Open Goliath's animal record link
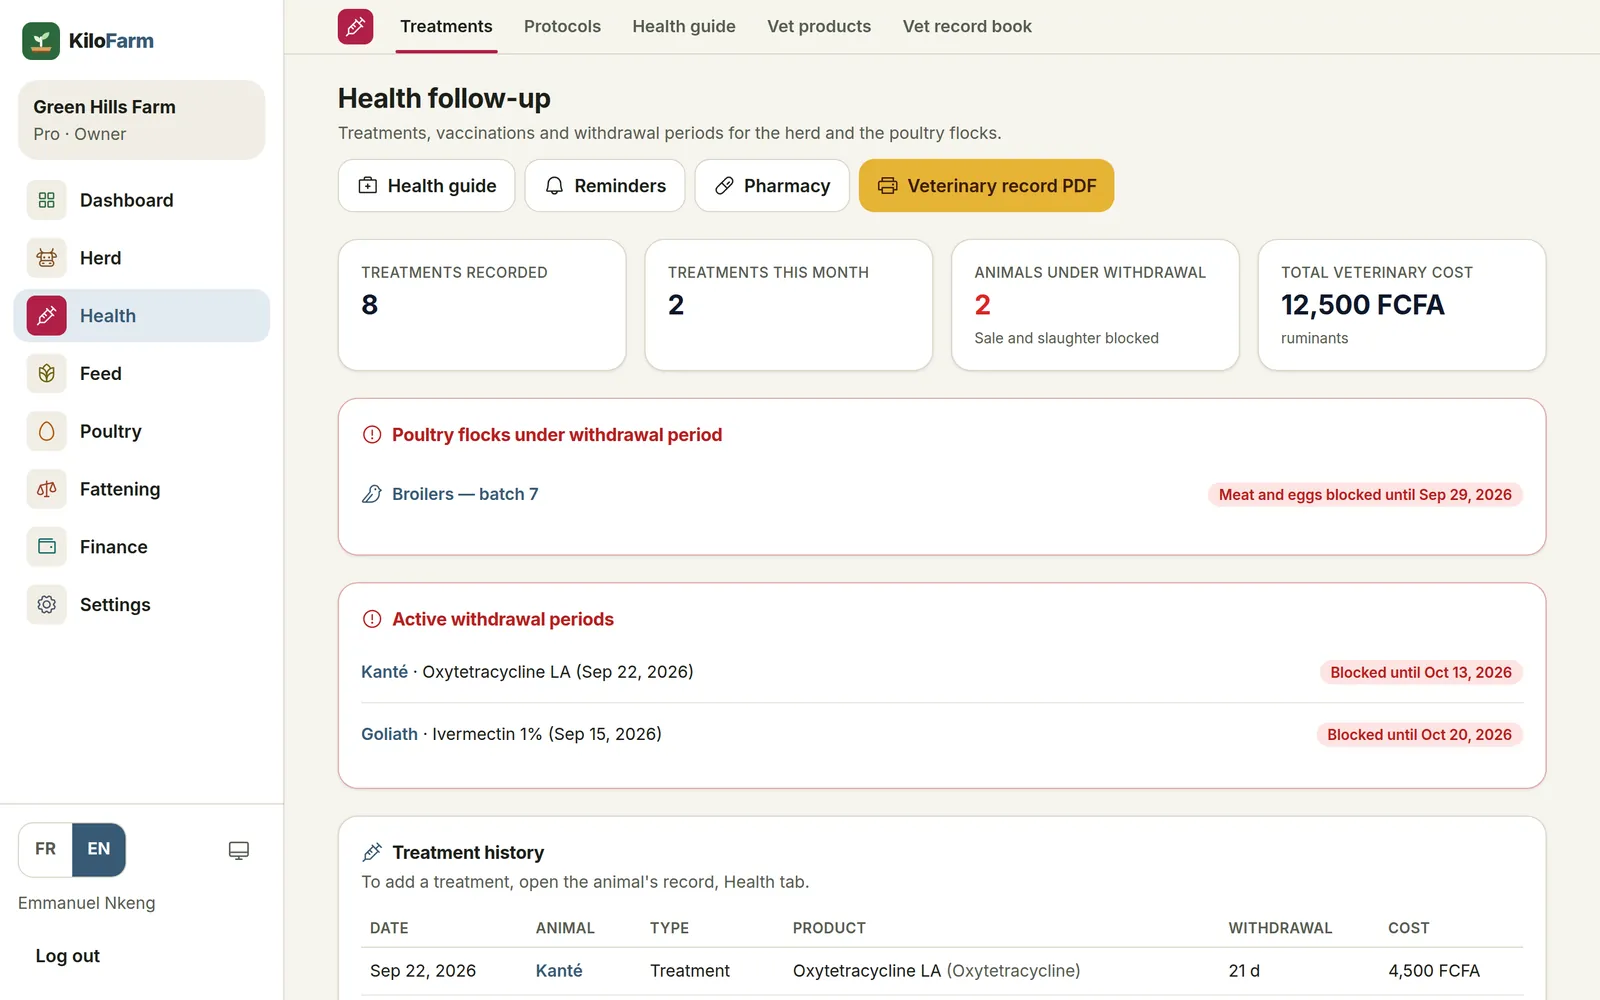Viewport: 1600px width, 1000px height. (x=390, y=734)
